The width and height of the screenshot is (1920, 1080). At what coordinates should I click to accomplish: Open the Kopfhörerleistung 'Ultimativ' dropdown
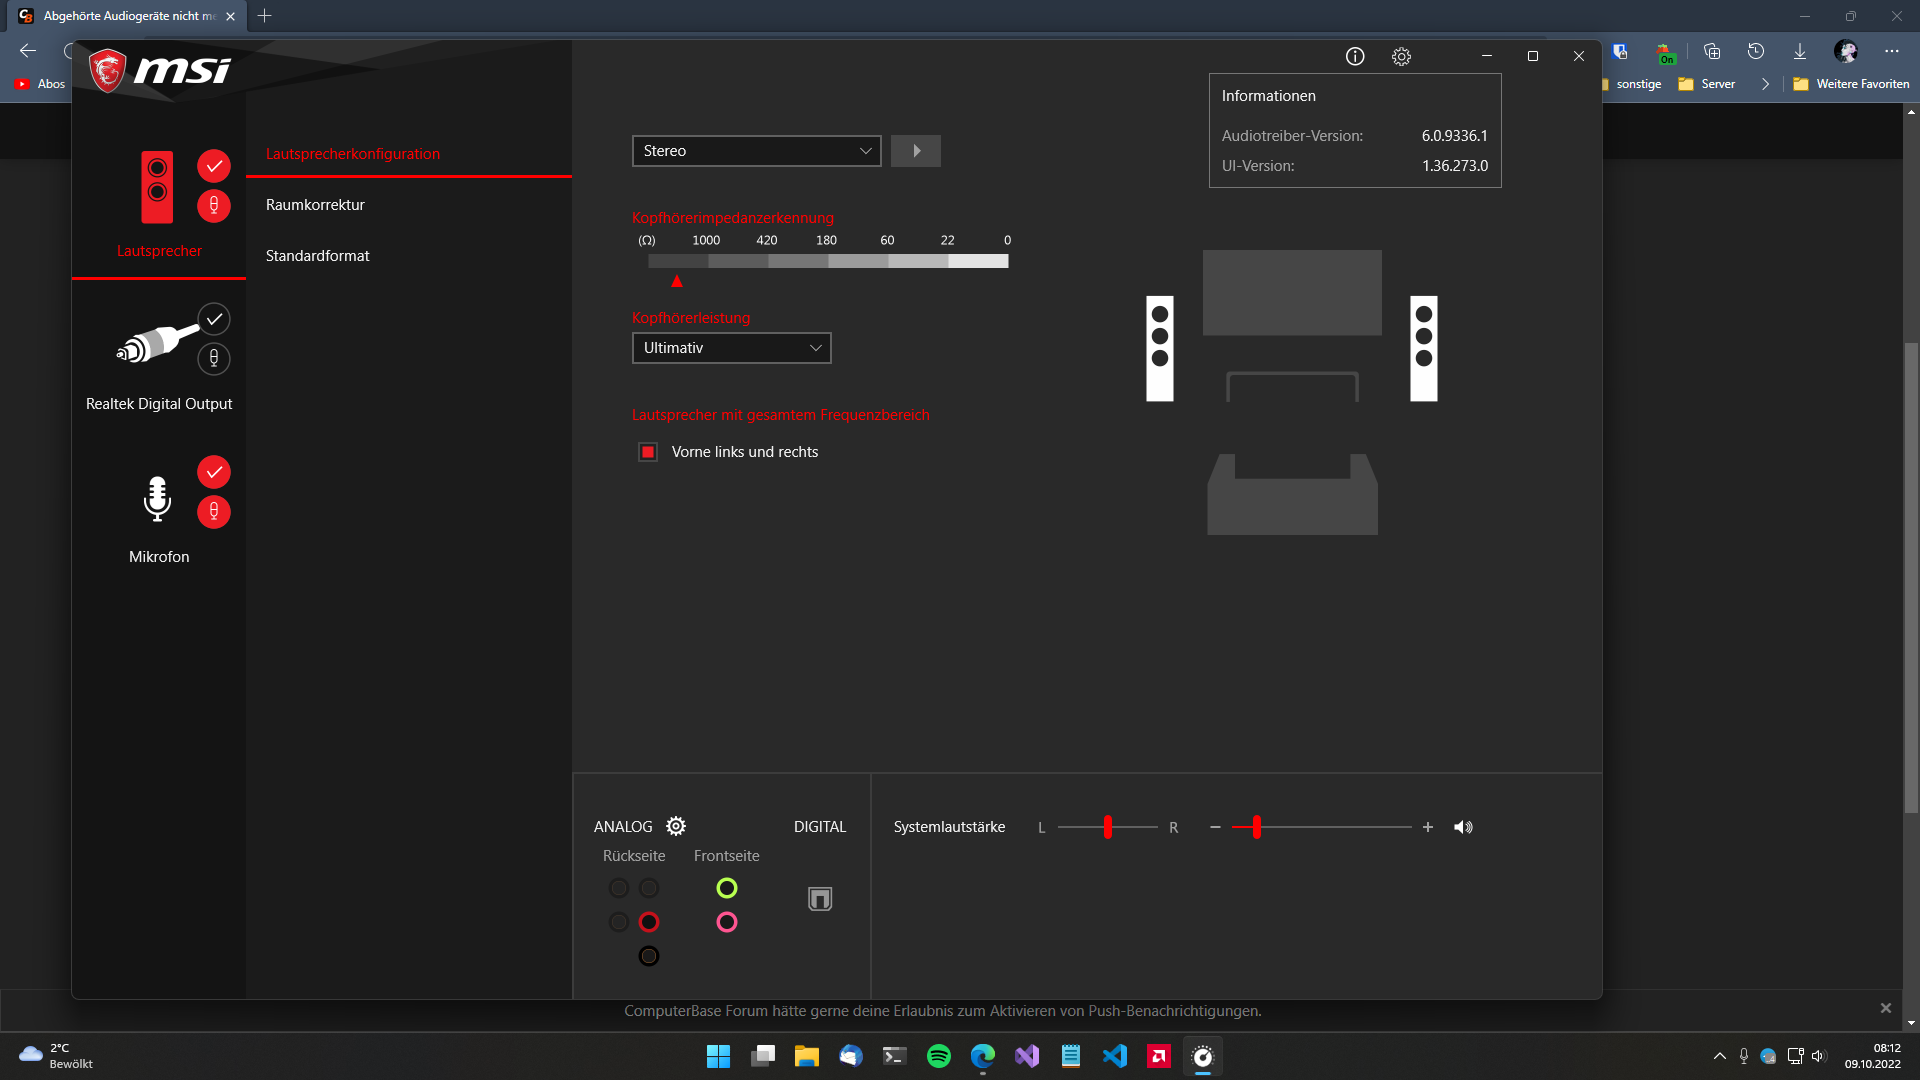click(x=731, y=347)
